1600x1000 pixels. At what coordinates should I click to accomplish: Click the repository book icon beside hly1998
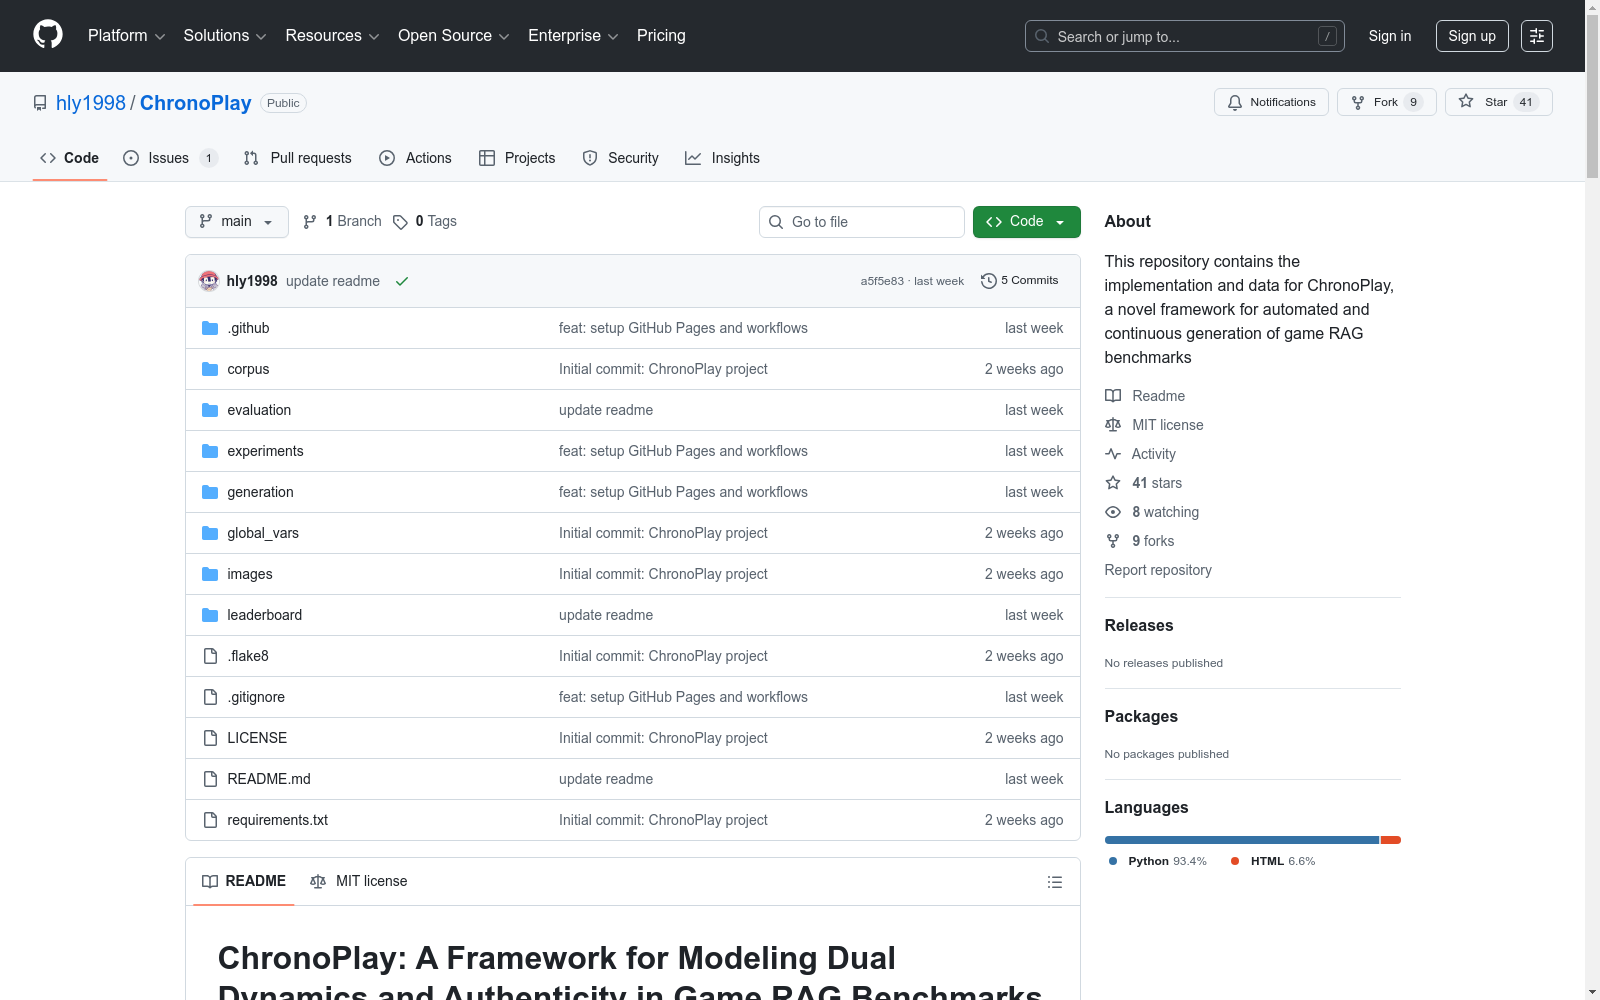40,103
